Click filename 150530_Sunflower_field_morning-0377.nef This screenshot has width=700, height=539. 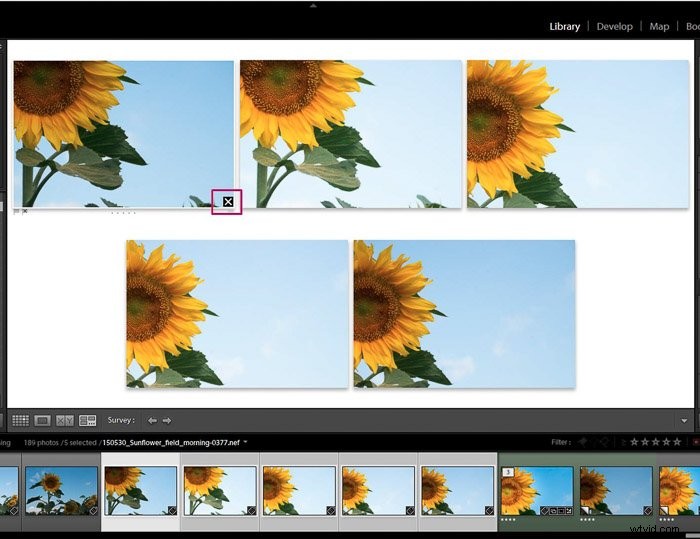(x=171, y=443)
